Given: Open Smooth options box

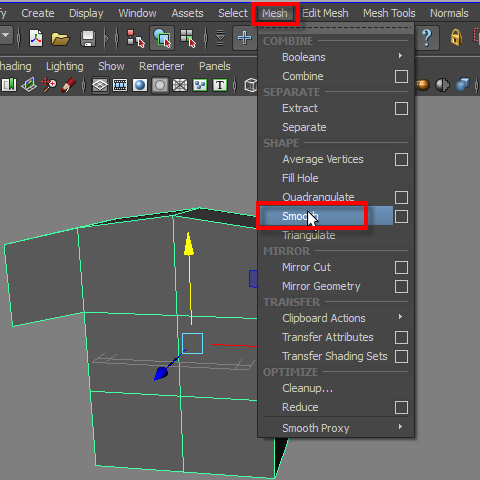Looking at the screenshot, I should tap(401, 216).
